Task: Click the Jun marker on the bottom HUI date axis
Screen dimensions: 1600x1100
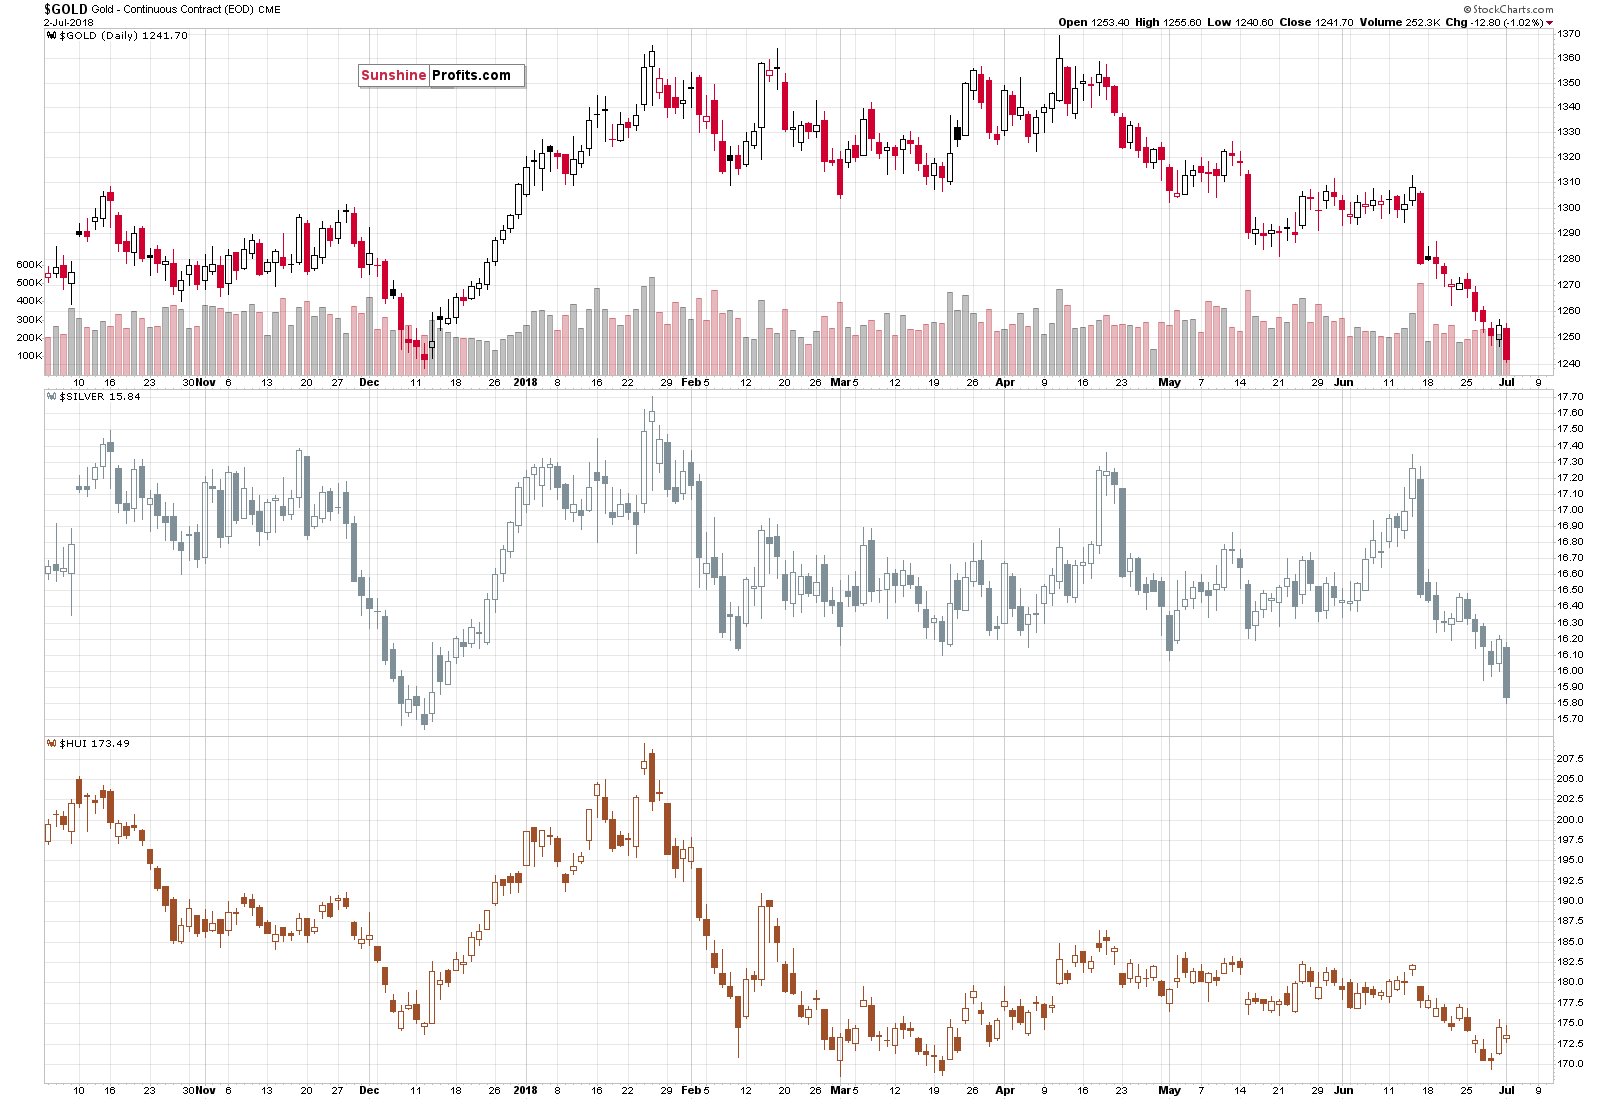Action: 1343,1090
